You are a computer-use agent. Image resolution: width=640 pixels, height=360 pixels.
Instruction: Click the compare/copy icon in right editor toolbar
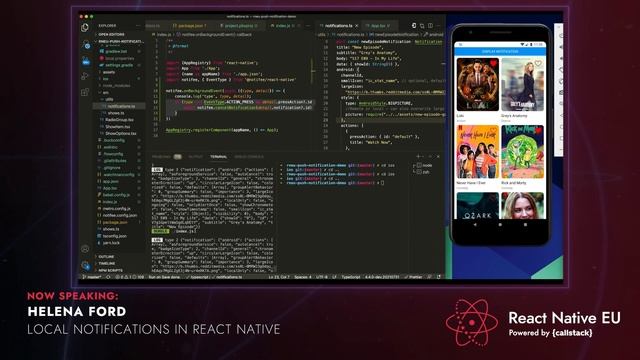click(422, 26)
